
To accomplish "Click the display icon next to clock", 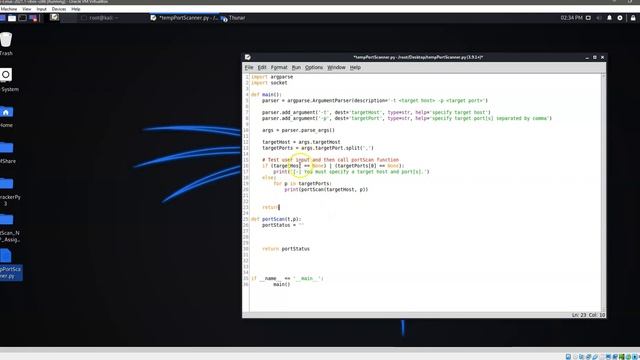I will (x=588, y=18).
